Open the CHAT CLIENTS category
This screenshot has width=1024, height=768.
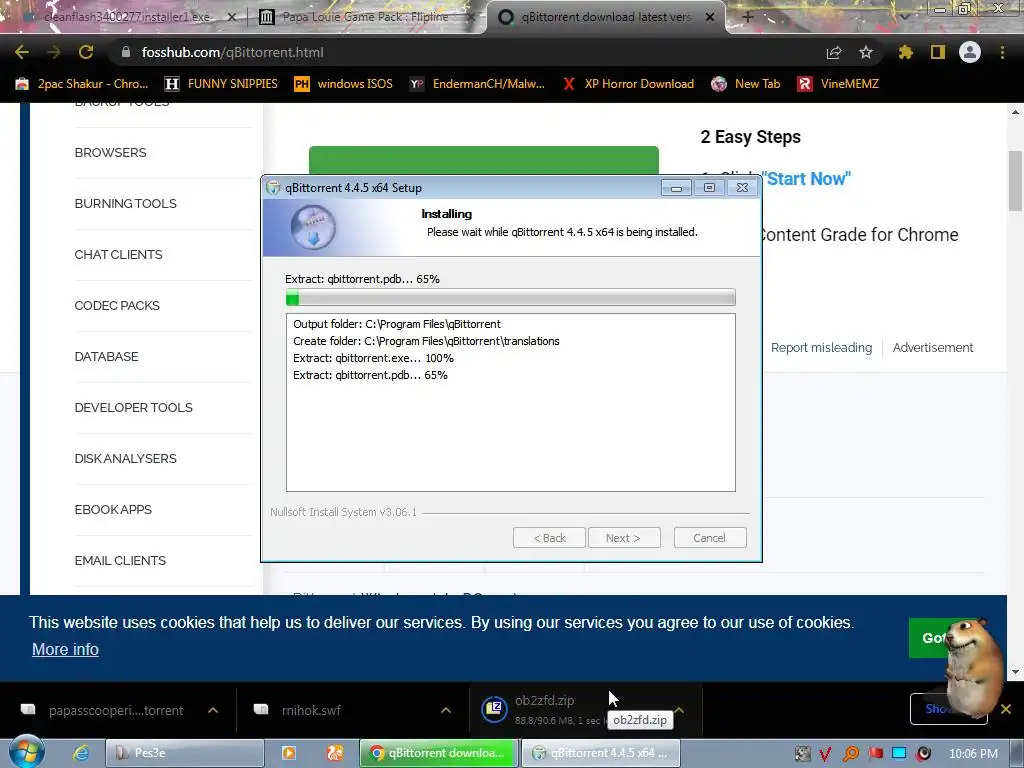click(118, 254)
